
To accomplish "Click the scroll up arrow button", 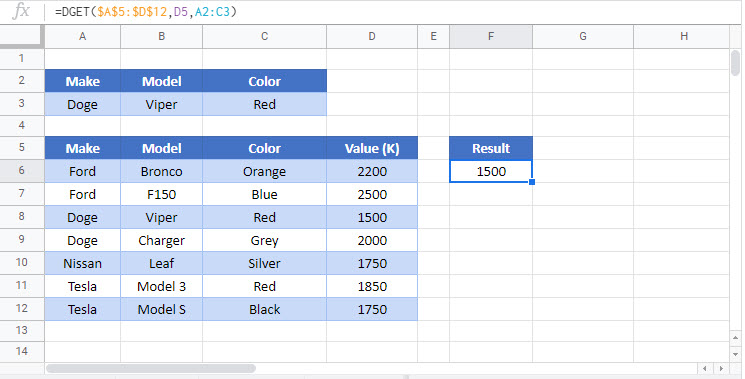I will 735,337.
